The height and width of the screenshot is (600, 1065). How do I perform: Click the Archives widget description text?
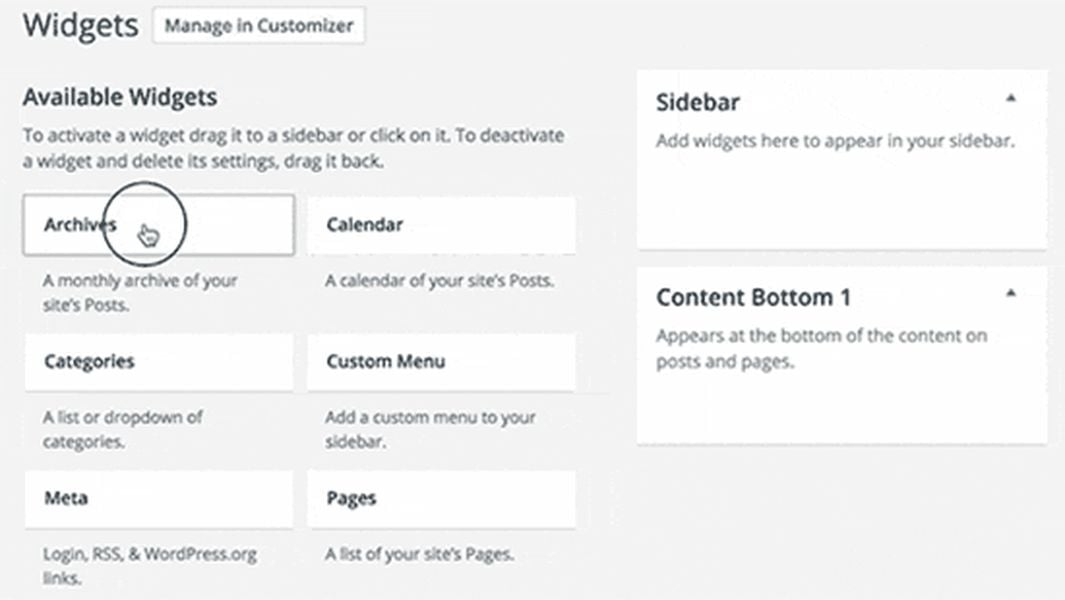(140, 292)
